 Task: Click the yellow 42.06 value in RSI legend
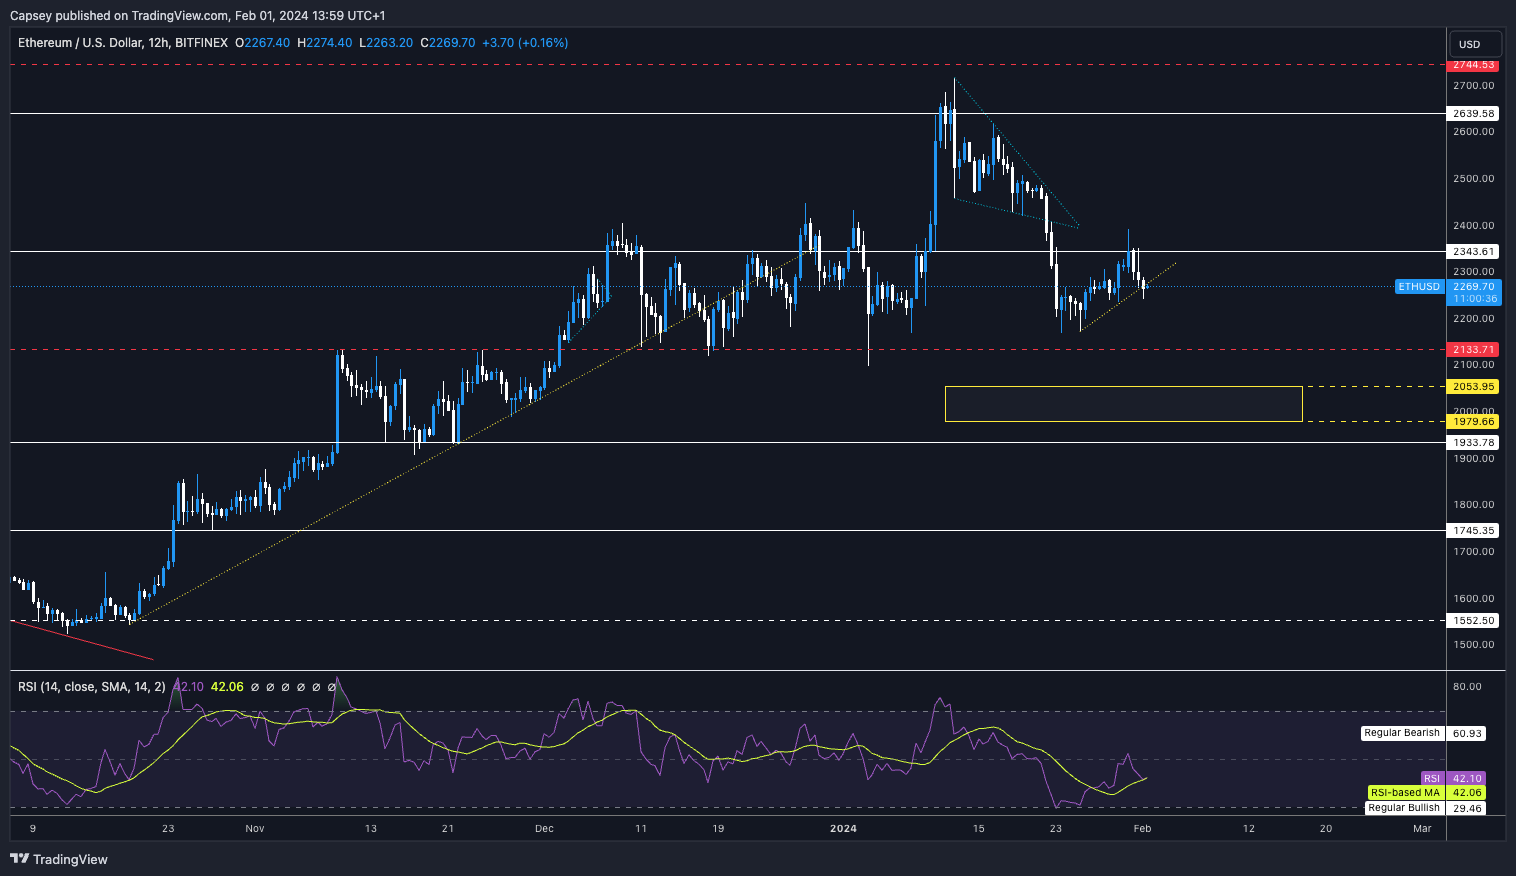[227, 687]
